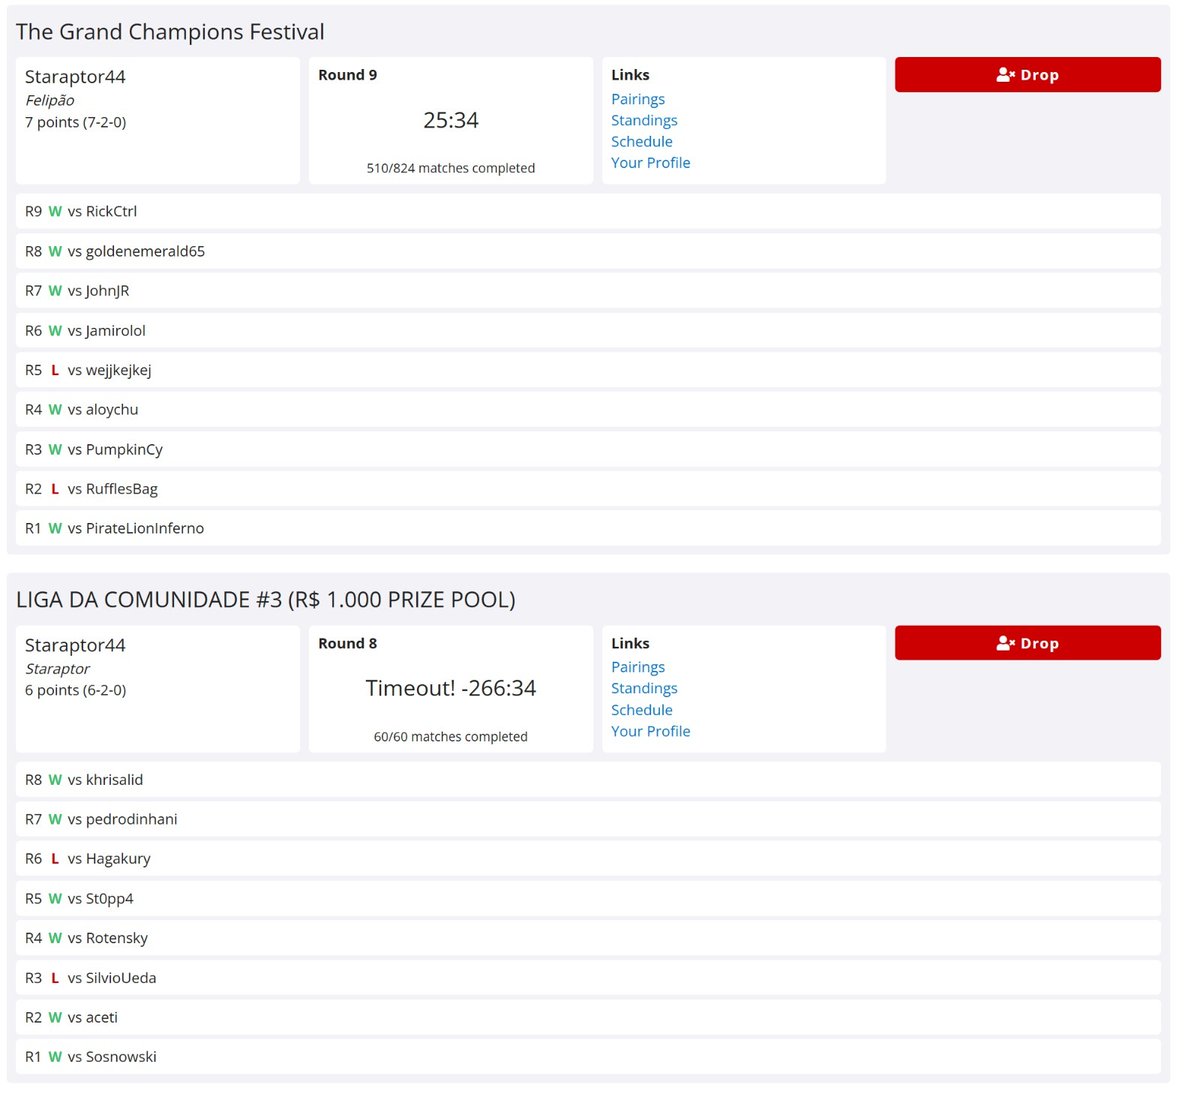Open Pairings link for Grand Champions Festival
1200x1094 pixels.
click(x=638, y=99)
